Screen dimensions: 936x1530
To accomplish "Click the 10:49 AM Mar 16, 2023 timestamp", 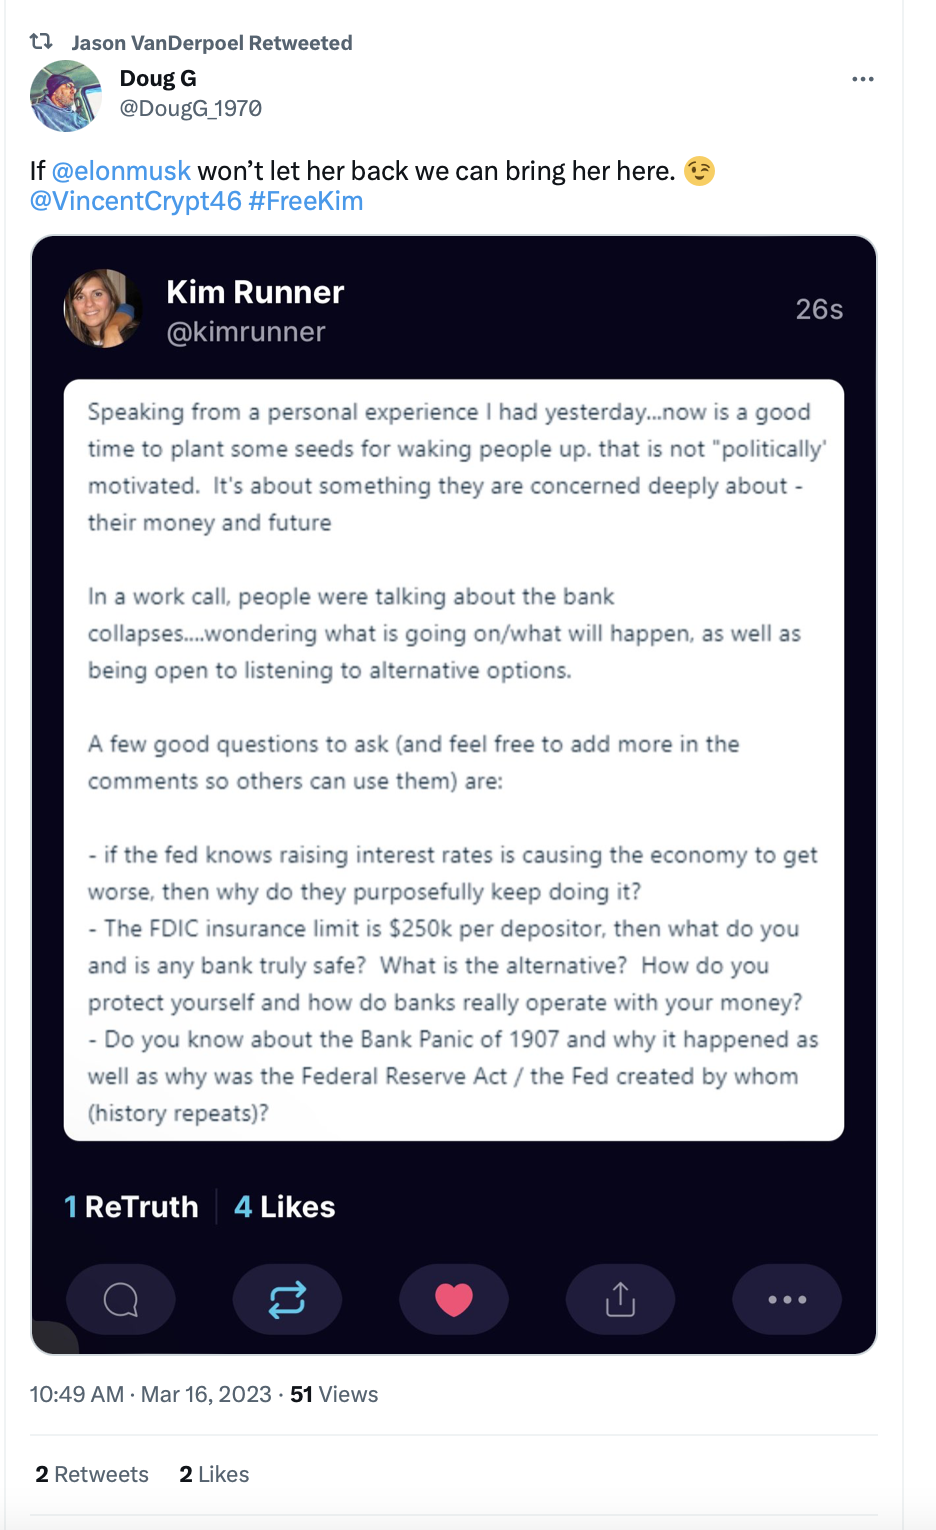I will click(151, 1394).
